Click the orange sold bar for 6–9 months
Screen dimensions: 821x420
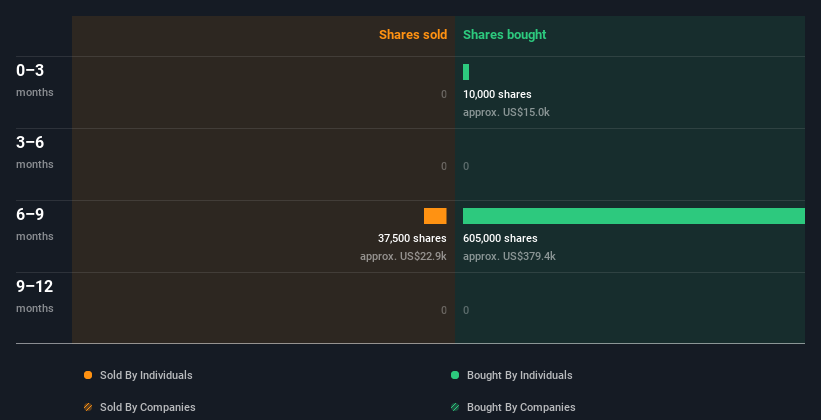point(435,216)
